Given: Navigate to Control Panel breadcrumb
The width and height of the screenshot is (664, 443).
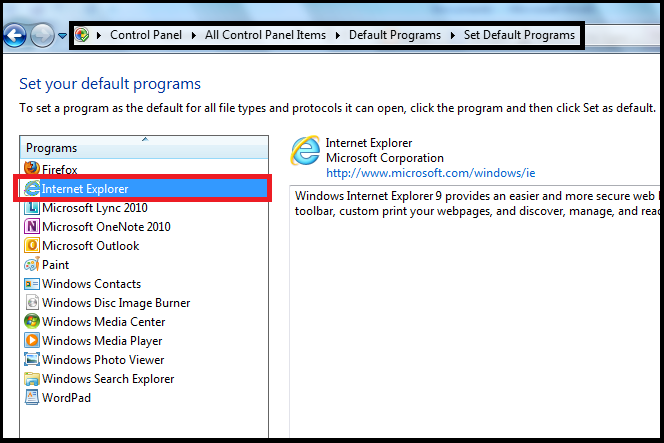Looking at the screenshot, I should (x=146, y=35).
